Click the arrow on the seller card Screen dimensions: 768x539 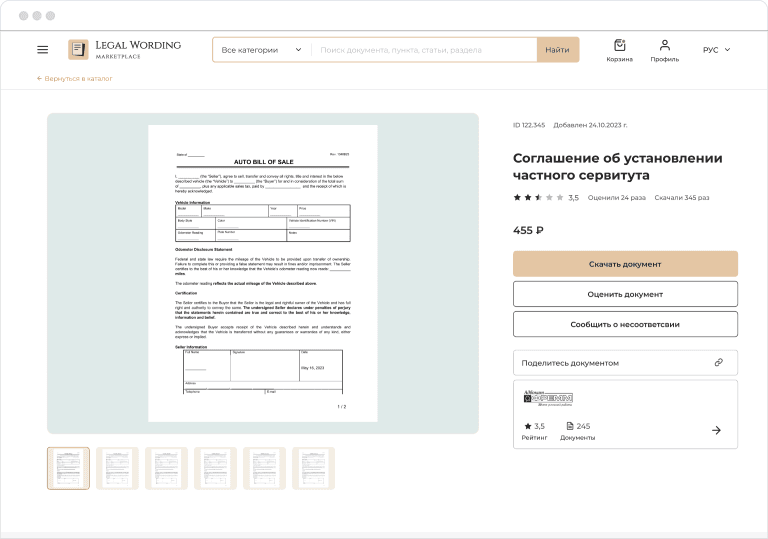[716, 430]
